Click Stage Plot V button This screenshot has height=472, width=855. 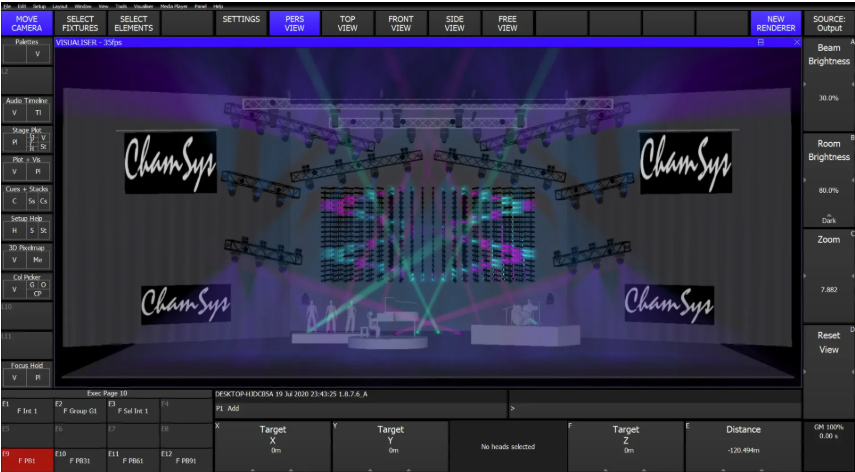(44, 138)
